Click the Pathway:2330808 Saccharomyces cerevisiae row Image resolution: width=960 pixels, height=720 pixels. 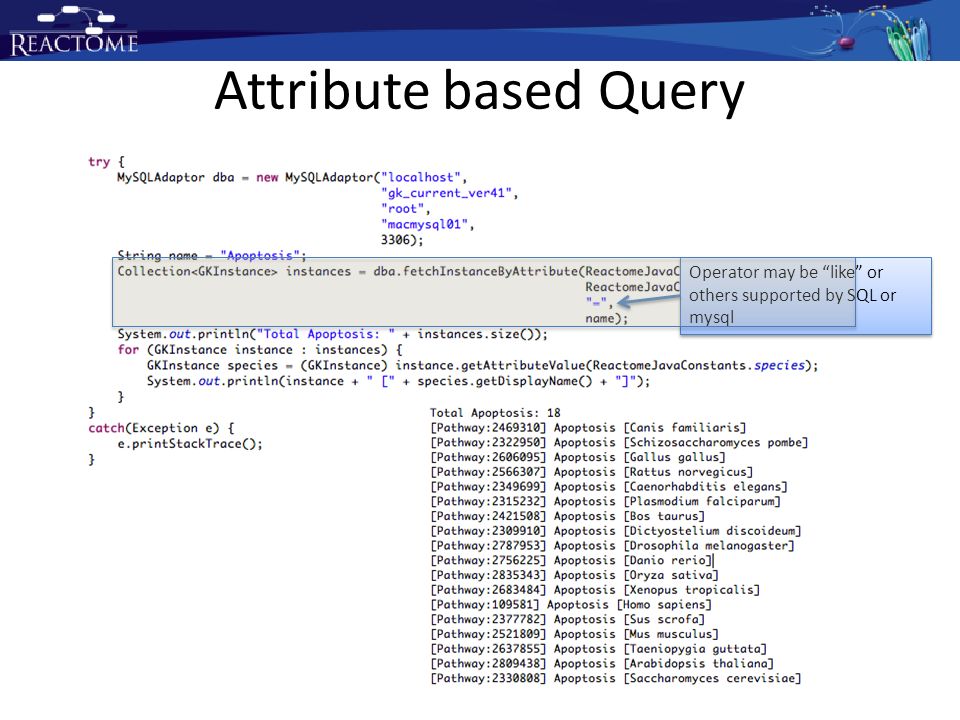pos(616,678)
